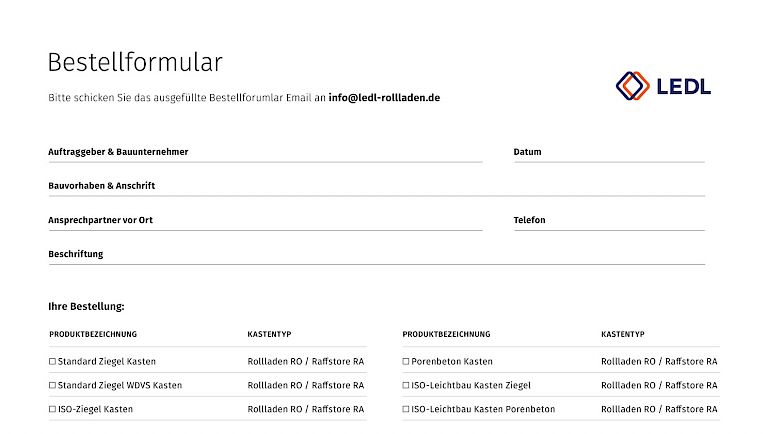
Task: Check the Standard Ziegel Kasten checkbox
Action: [x=53, y=361]
